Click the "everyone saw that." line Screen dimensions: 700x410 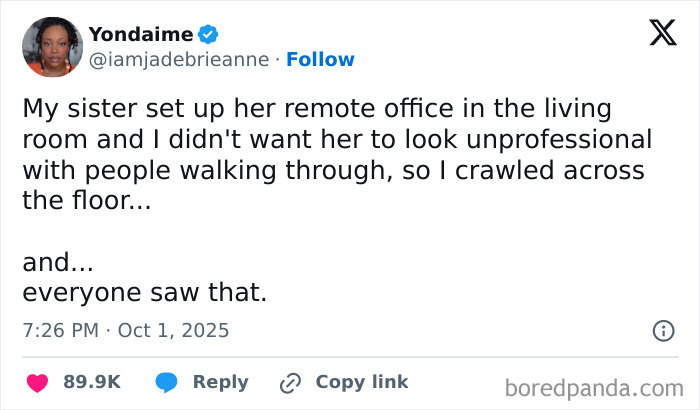[x=144, y=293]
